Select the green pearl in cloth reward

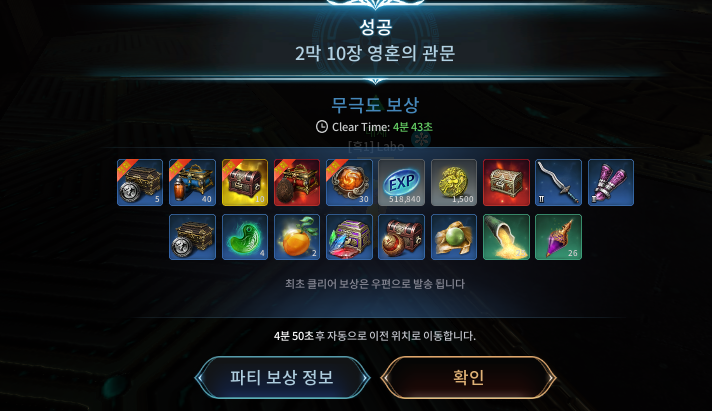[454, 237]
